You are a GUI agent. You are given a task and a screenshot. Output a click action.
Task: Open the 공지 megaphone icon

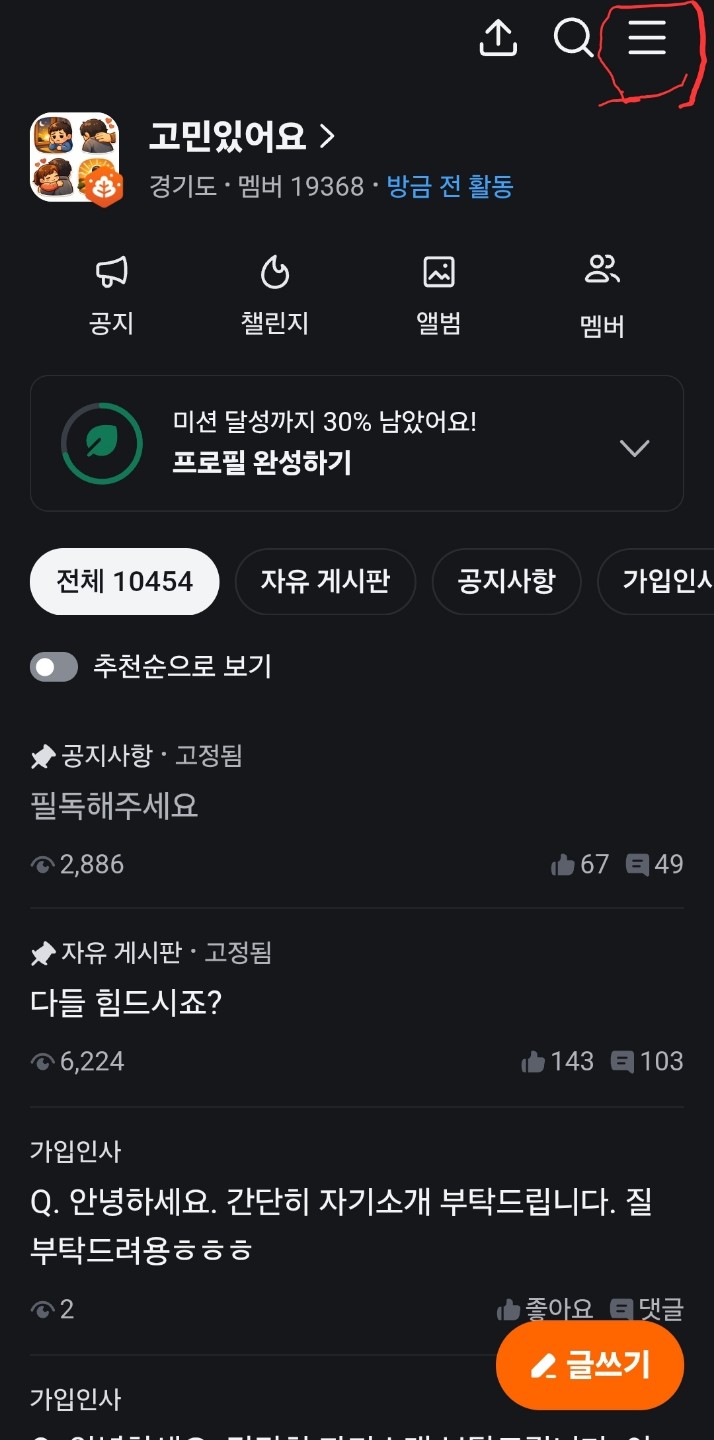pyautogui.click(x=111, y=272)
